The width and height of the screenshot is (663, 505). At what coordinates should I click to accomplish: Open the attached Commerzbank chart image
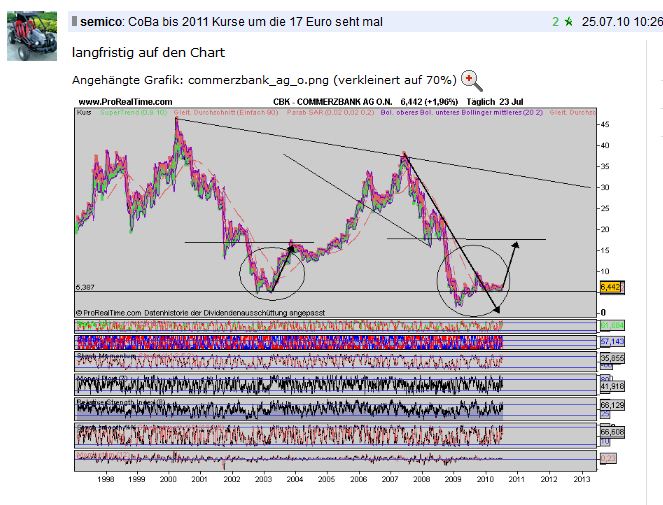[349, 291]
